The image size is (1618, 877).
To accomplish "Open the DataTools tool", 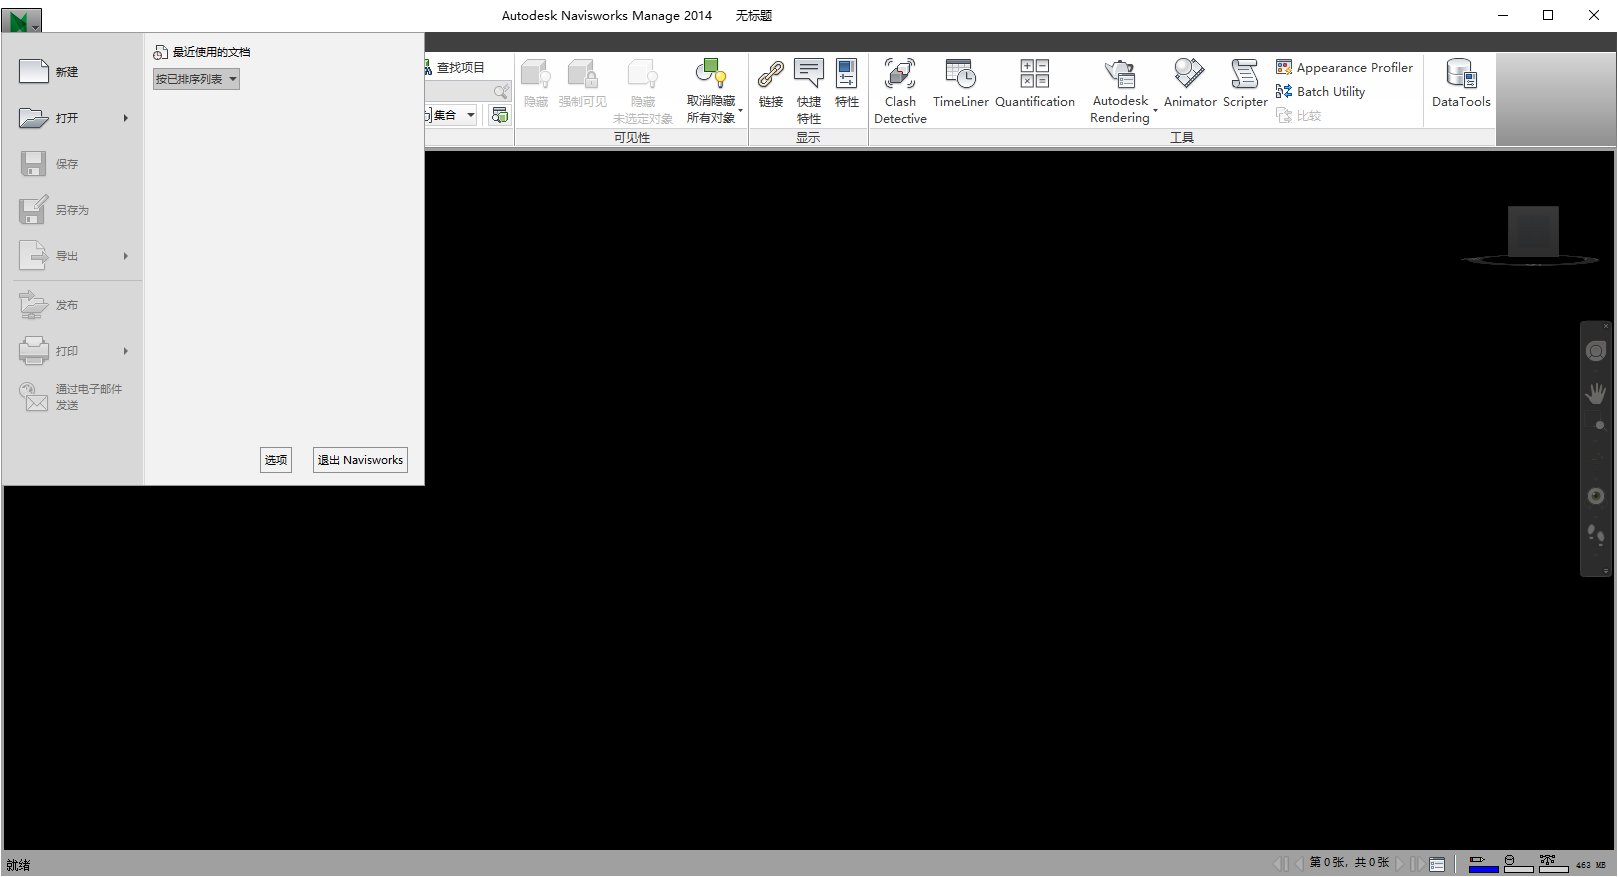I will (x=1461, y=84).
